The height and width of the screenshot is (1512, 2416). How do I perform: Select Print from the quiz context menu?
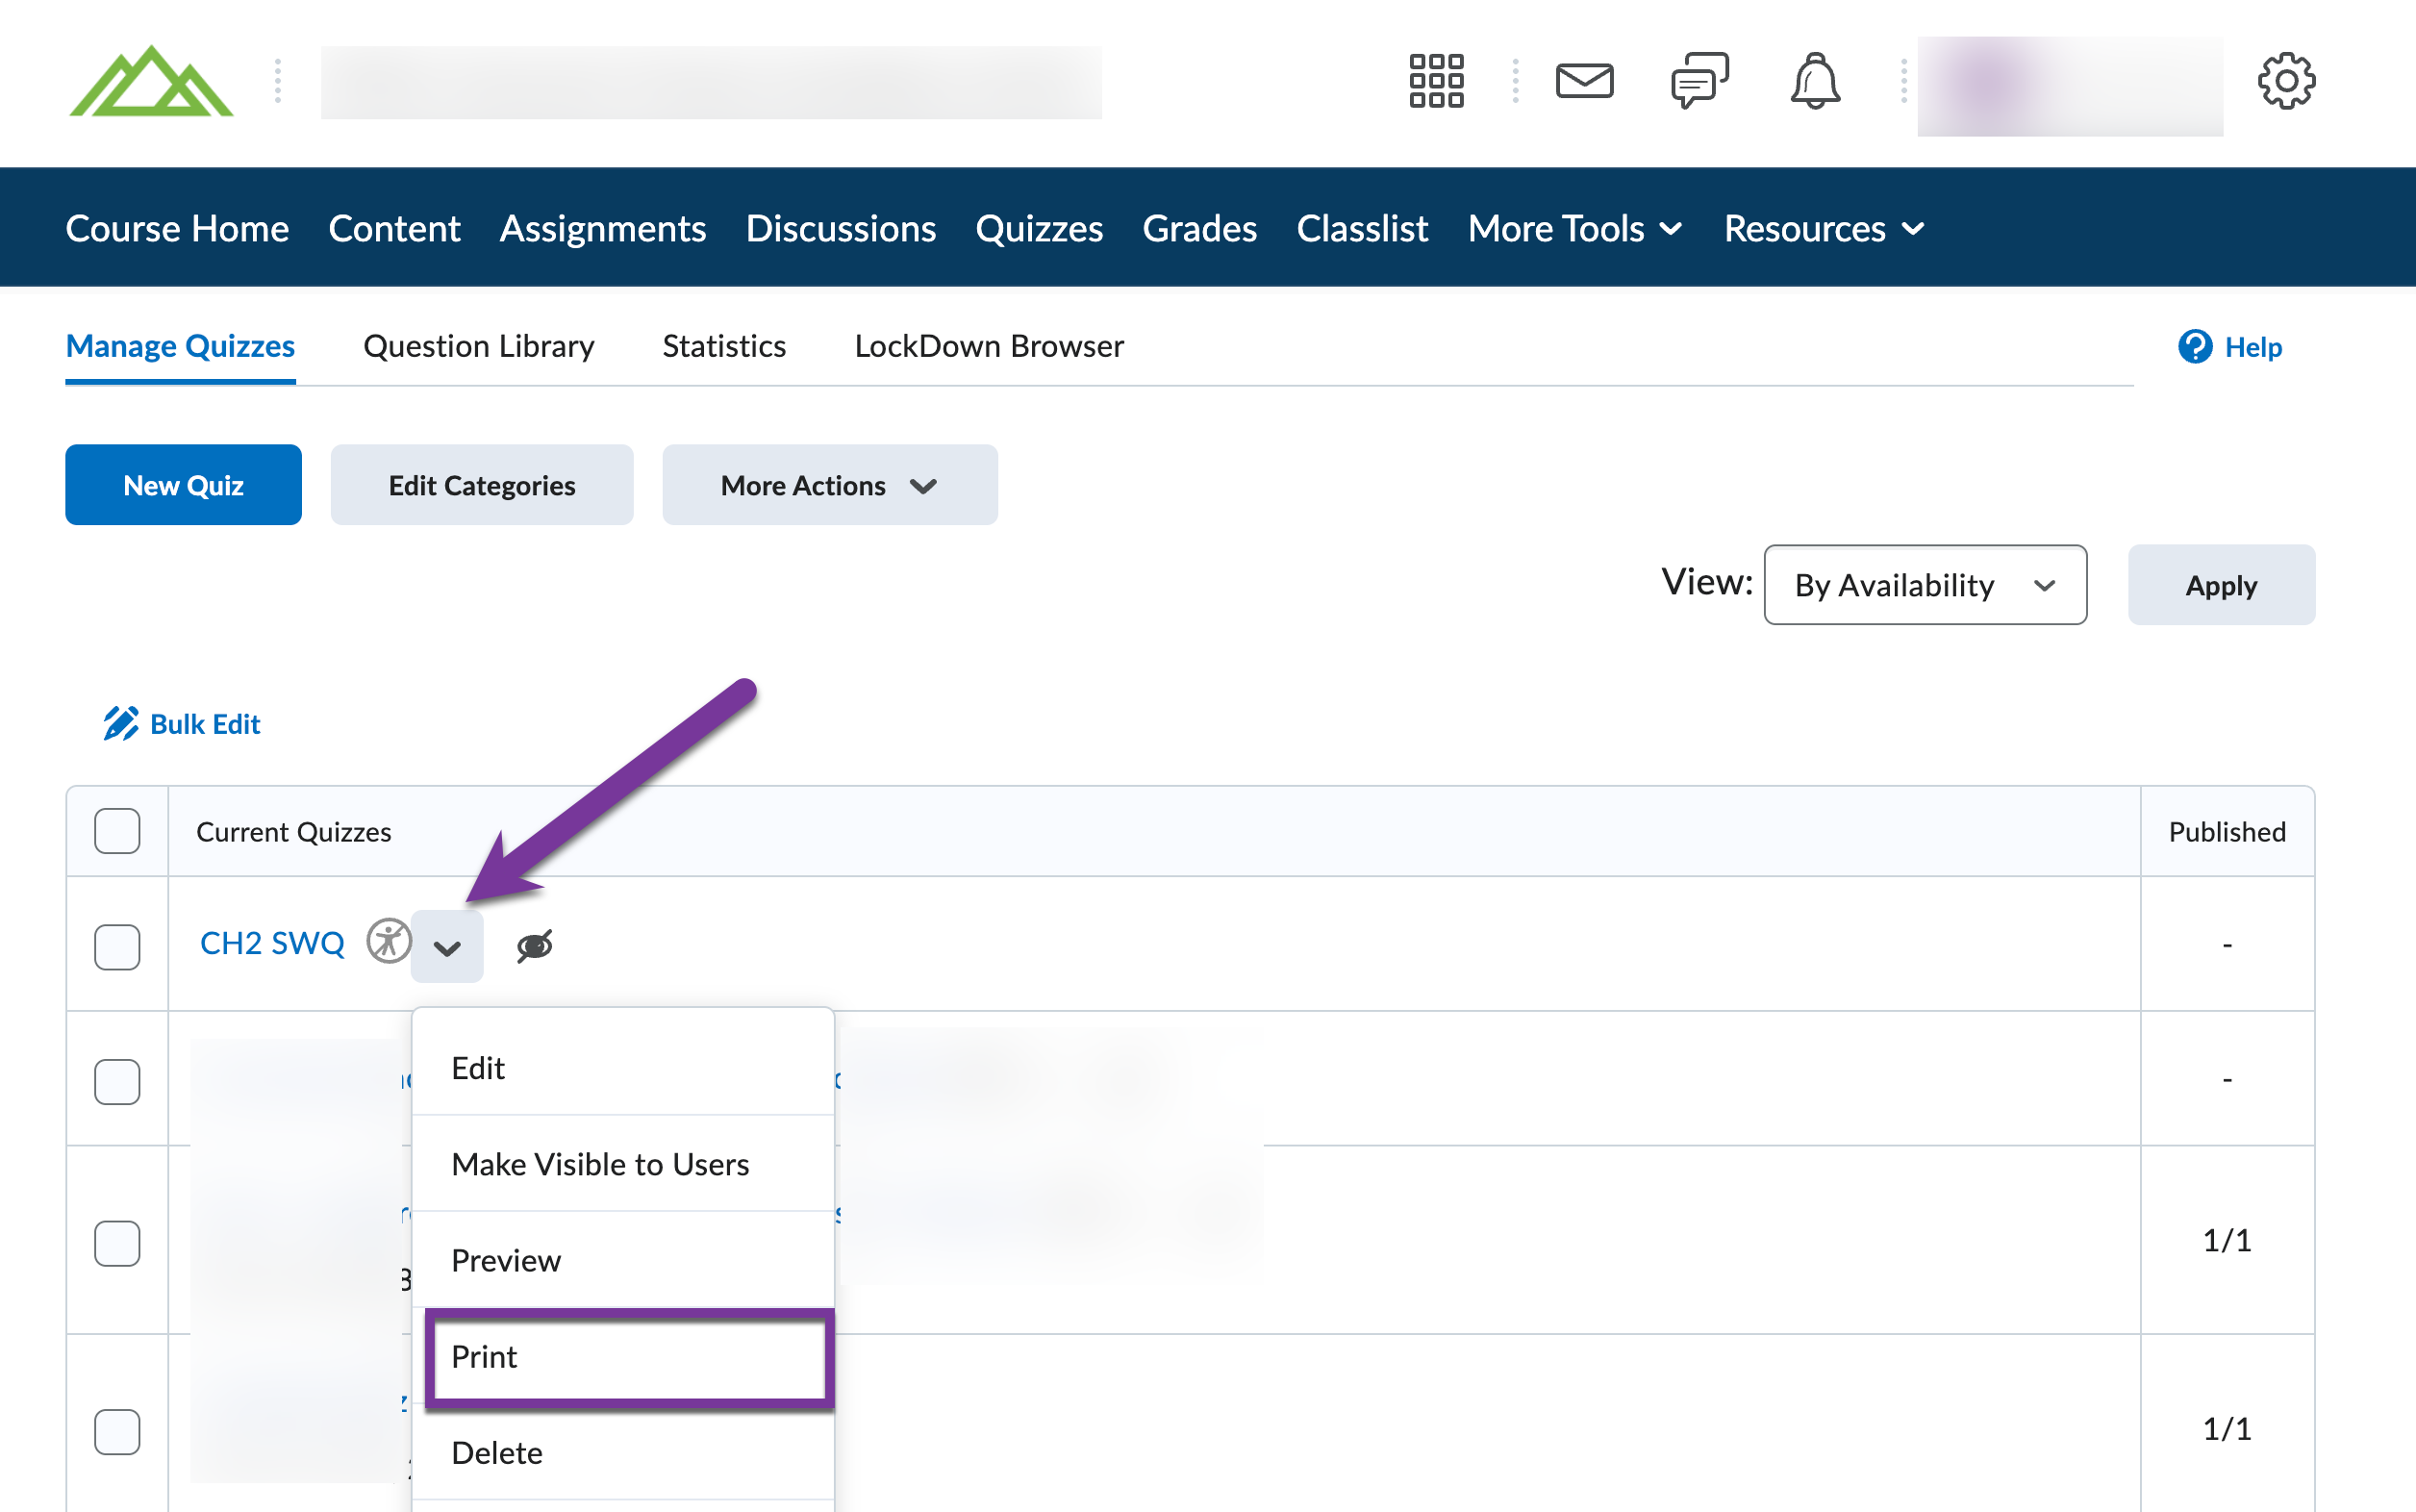point(485,1357)
